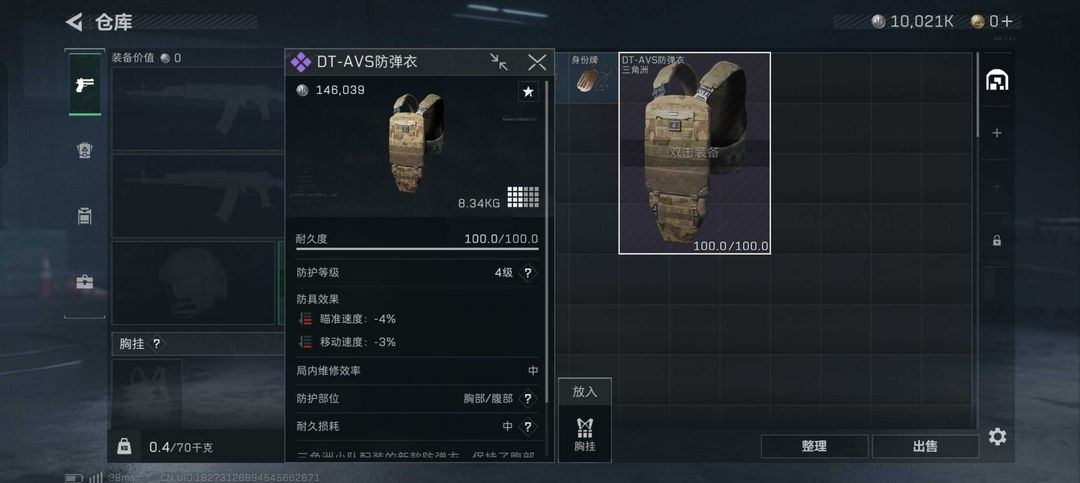This screenshot has height=483, width=1080.
Task: Collapse the item detail panel via the arrows icon
Action: pos(499,62)
